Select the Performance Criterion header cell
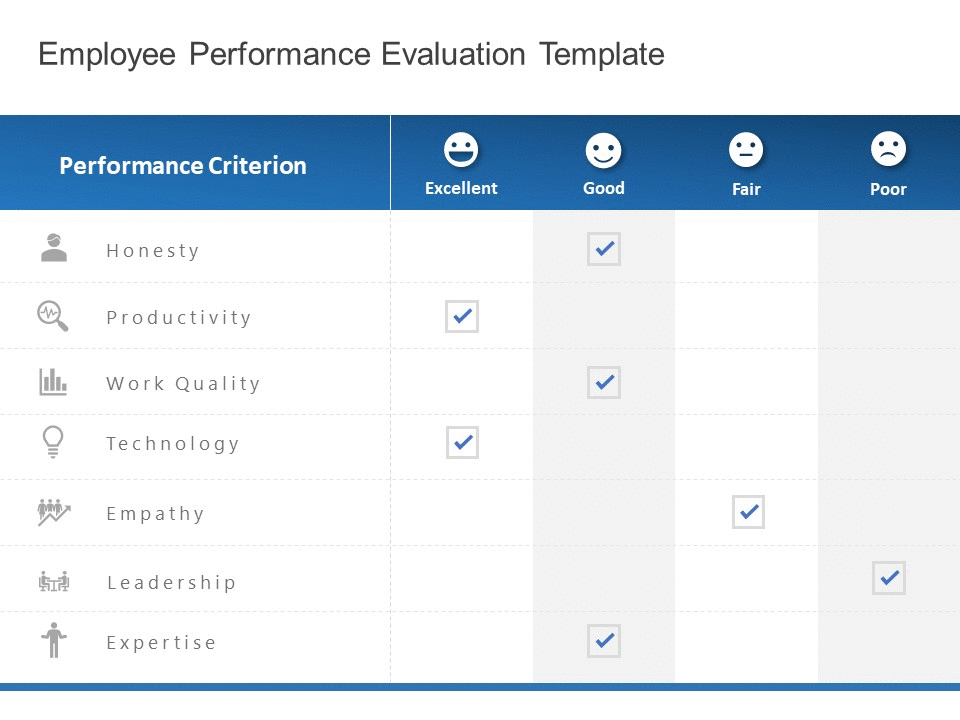The height and width of the screenshot is (720, 960). tap(183, 166)
